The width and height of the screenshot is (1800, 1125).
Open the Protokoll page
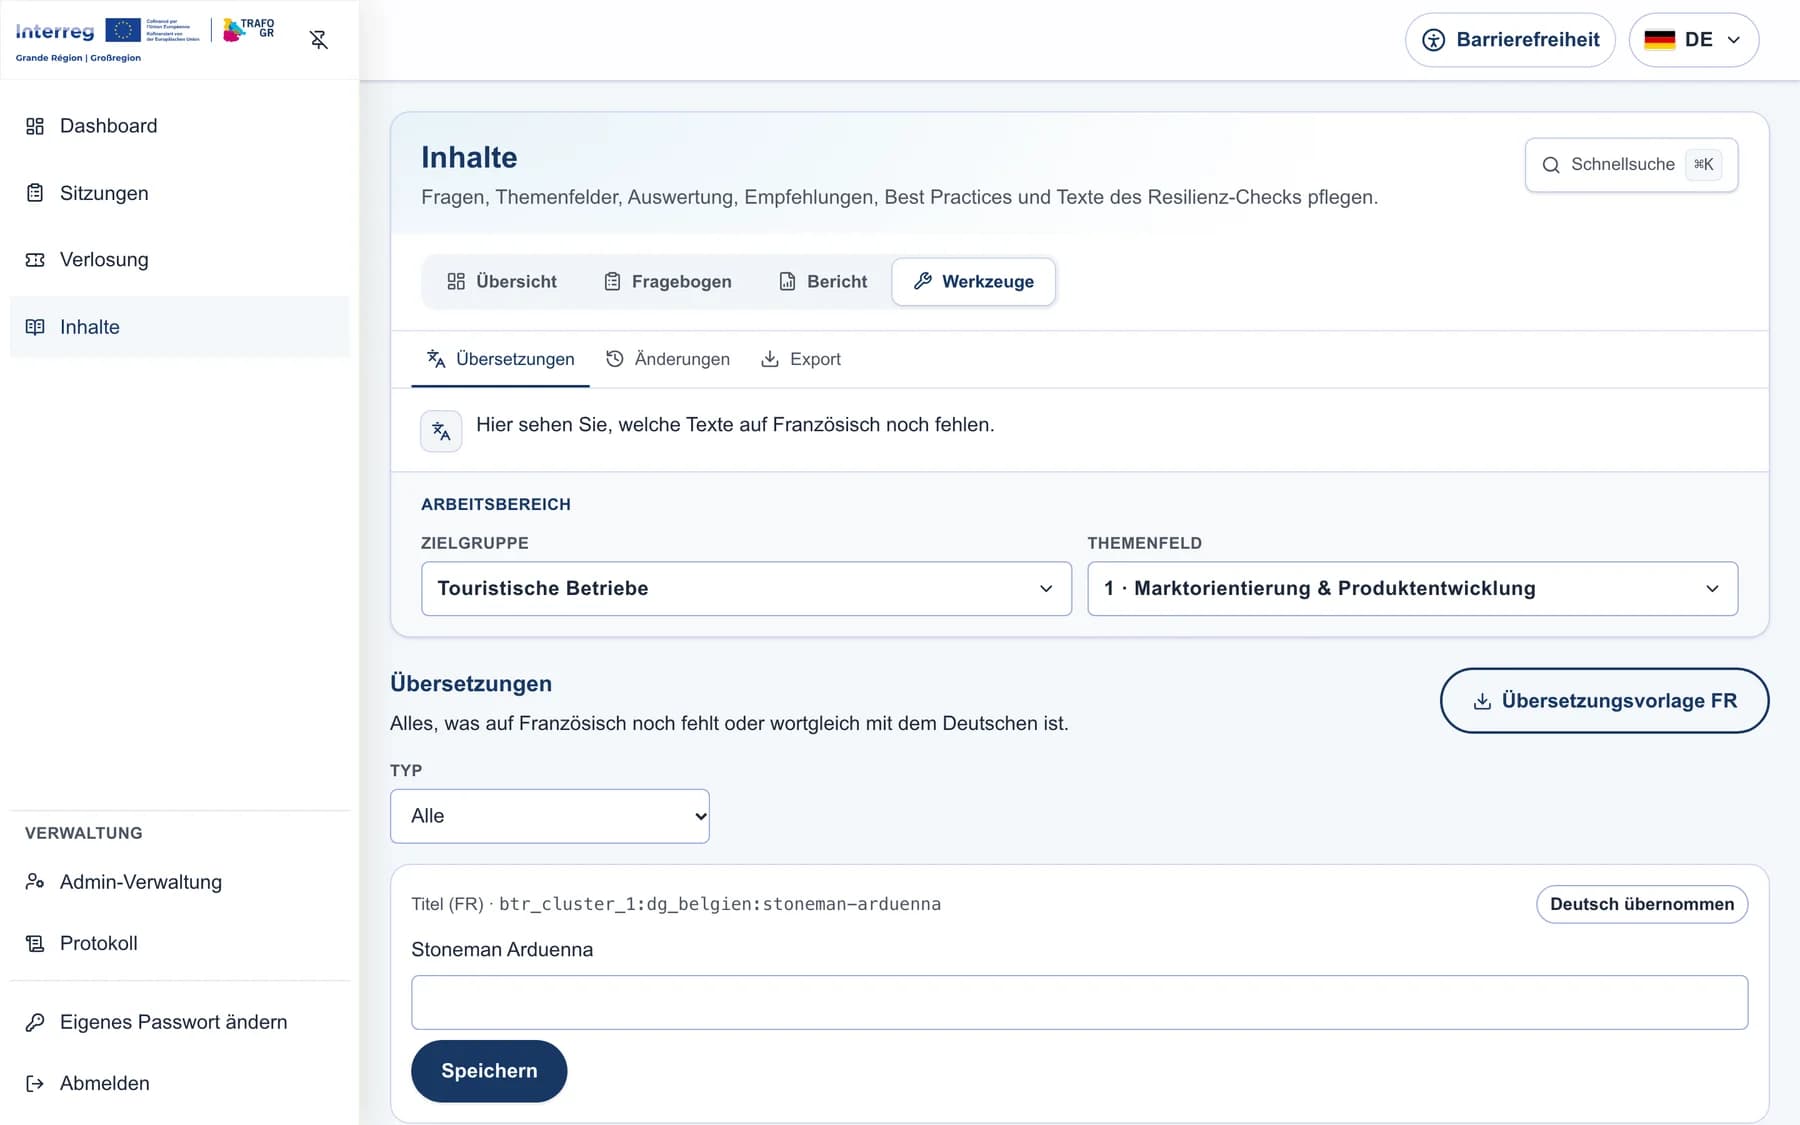[x=180, y=943]
